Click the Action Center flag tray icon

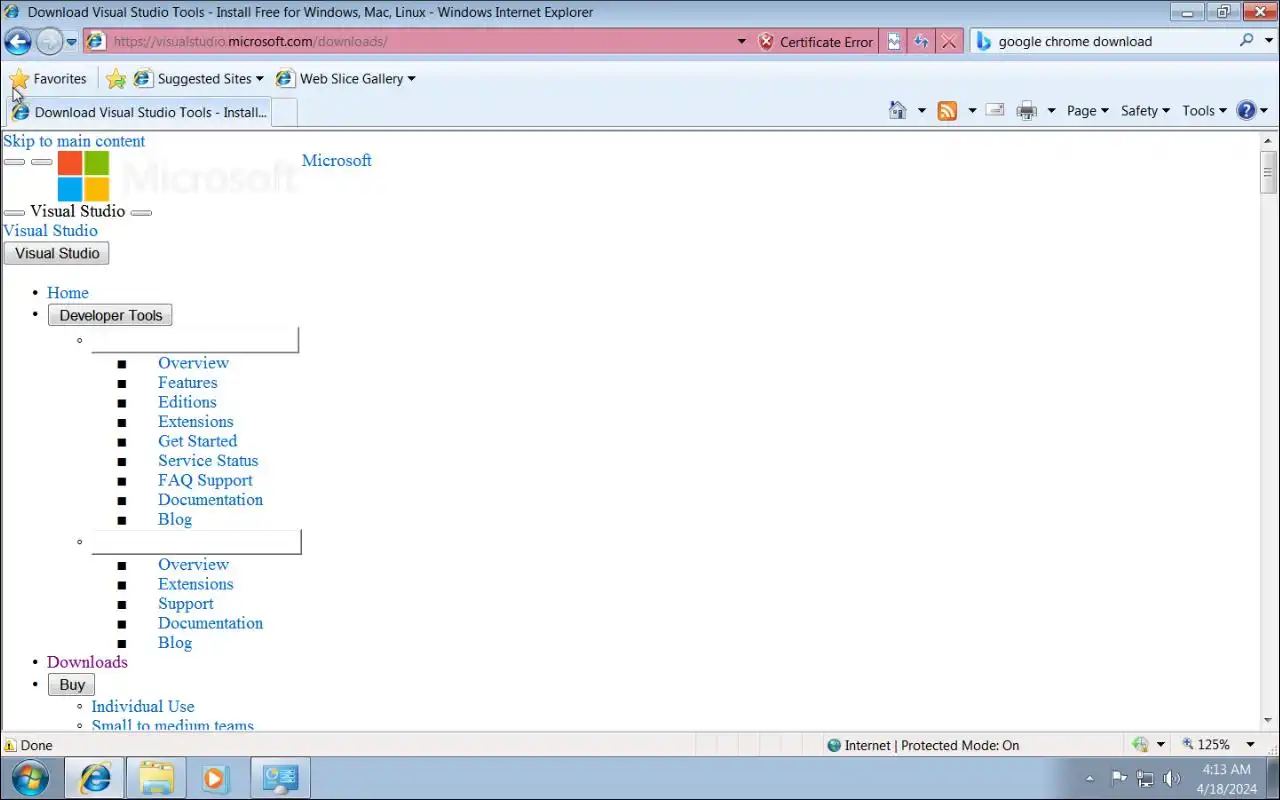click(x=1119, y=778)
